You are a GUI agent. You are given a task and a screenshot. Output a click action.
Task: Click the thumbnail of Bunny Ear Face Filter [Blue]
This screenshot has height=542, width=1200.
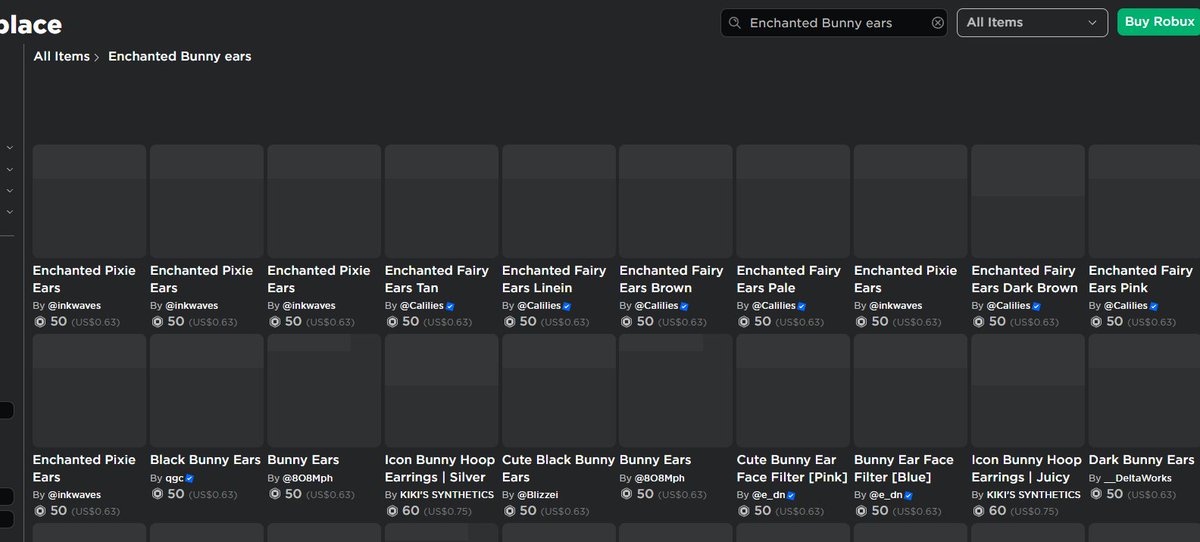click(911, 391)
